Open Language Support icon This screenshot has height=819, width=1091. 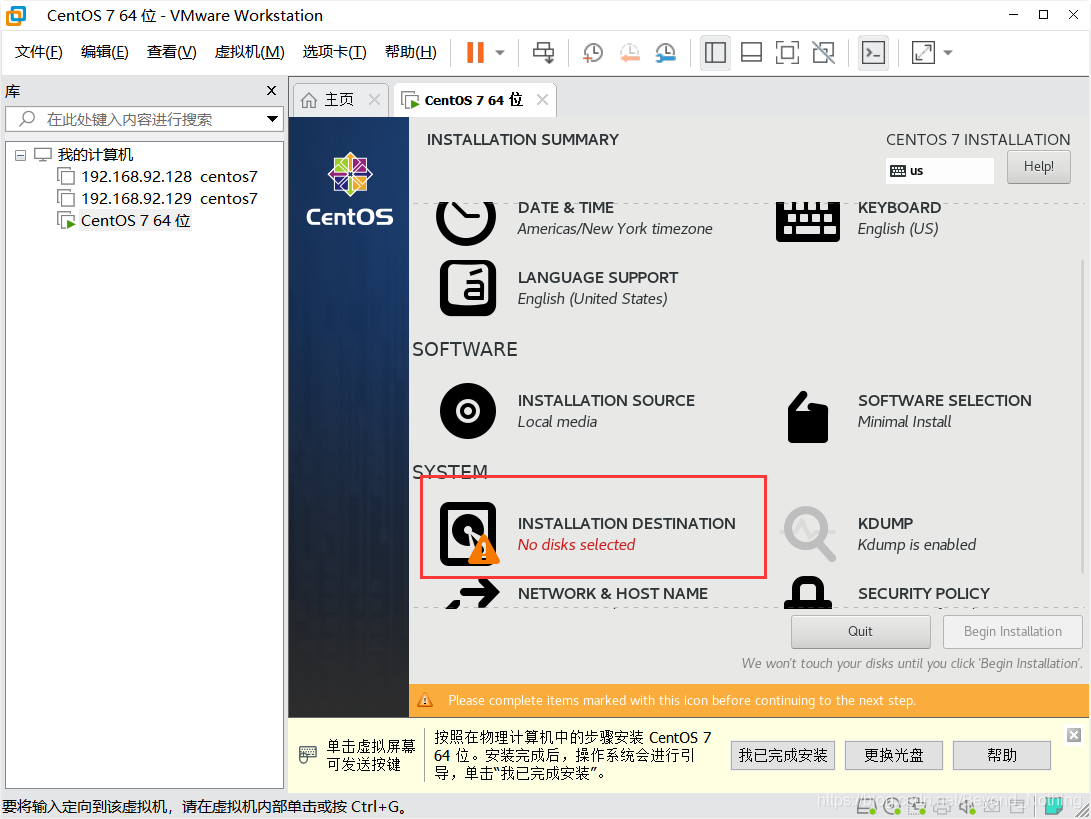click(468, 288)
